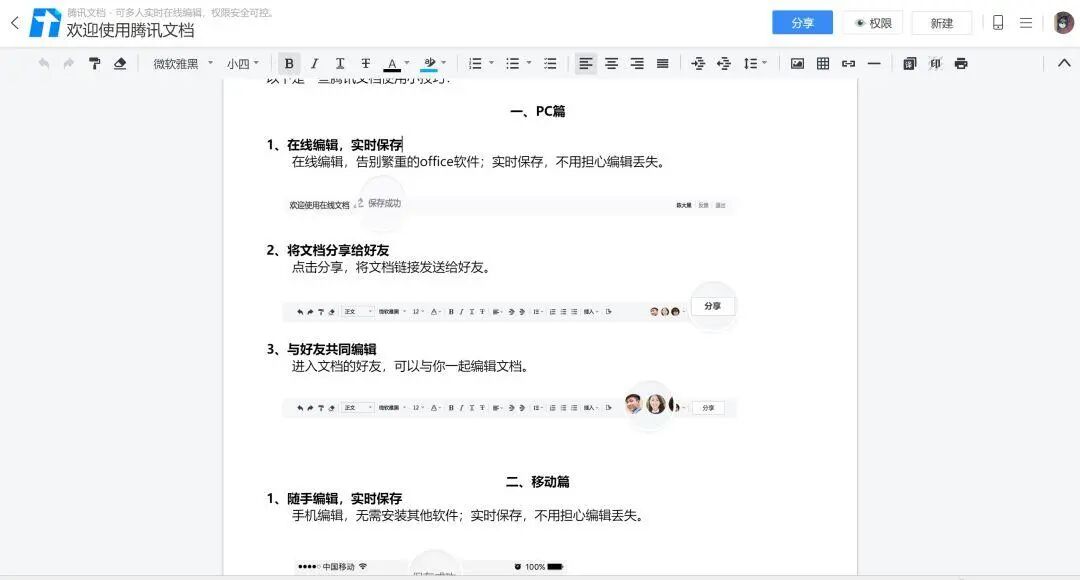Click the 分享 button in the embedded illustration
The height and width of the screenshot is (580, 1080).
[713, 306]
